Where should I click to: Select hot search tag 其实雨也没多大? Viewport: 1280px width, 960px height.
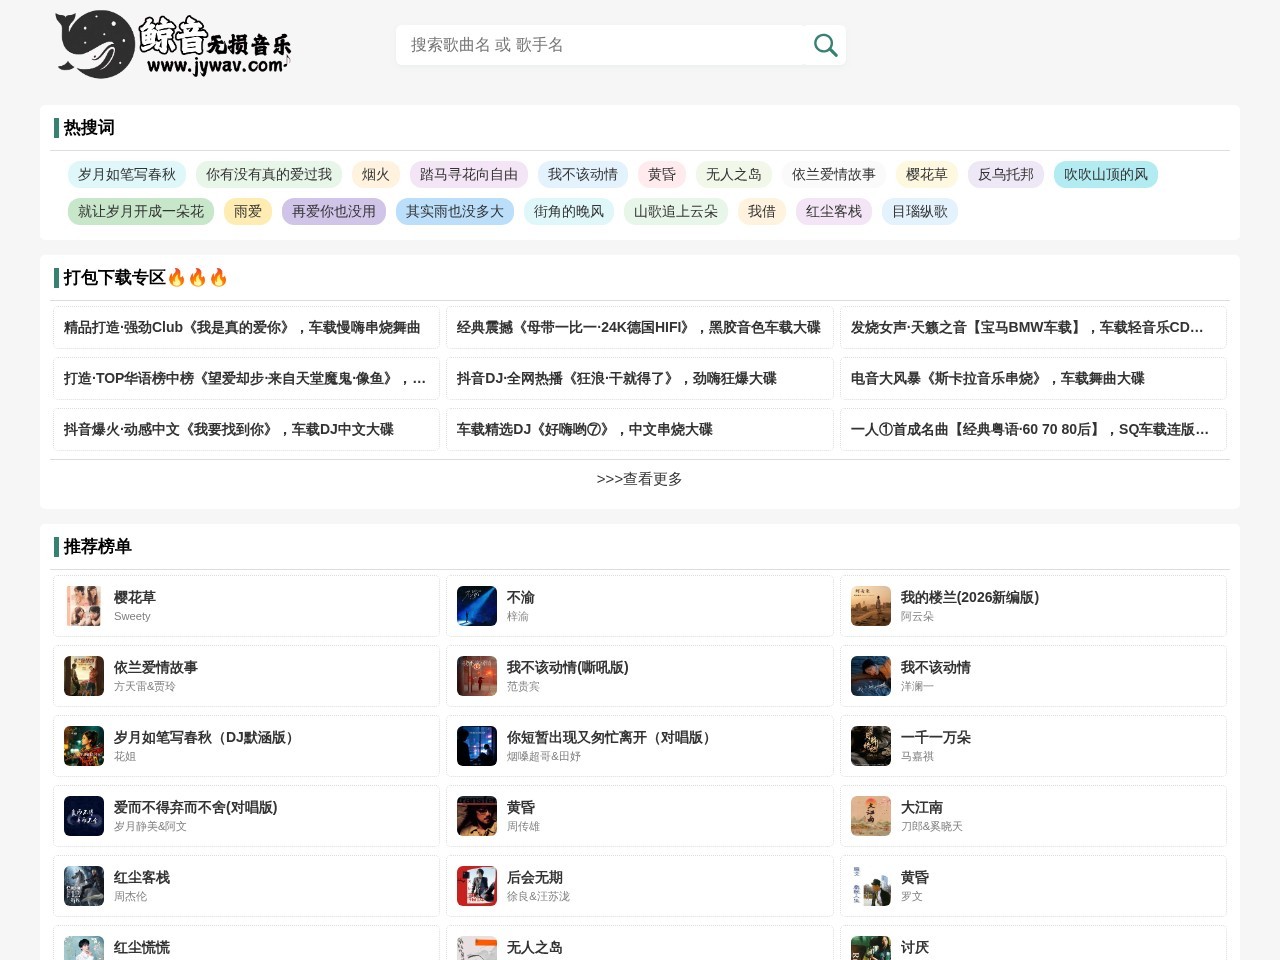[455, 211]
